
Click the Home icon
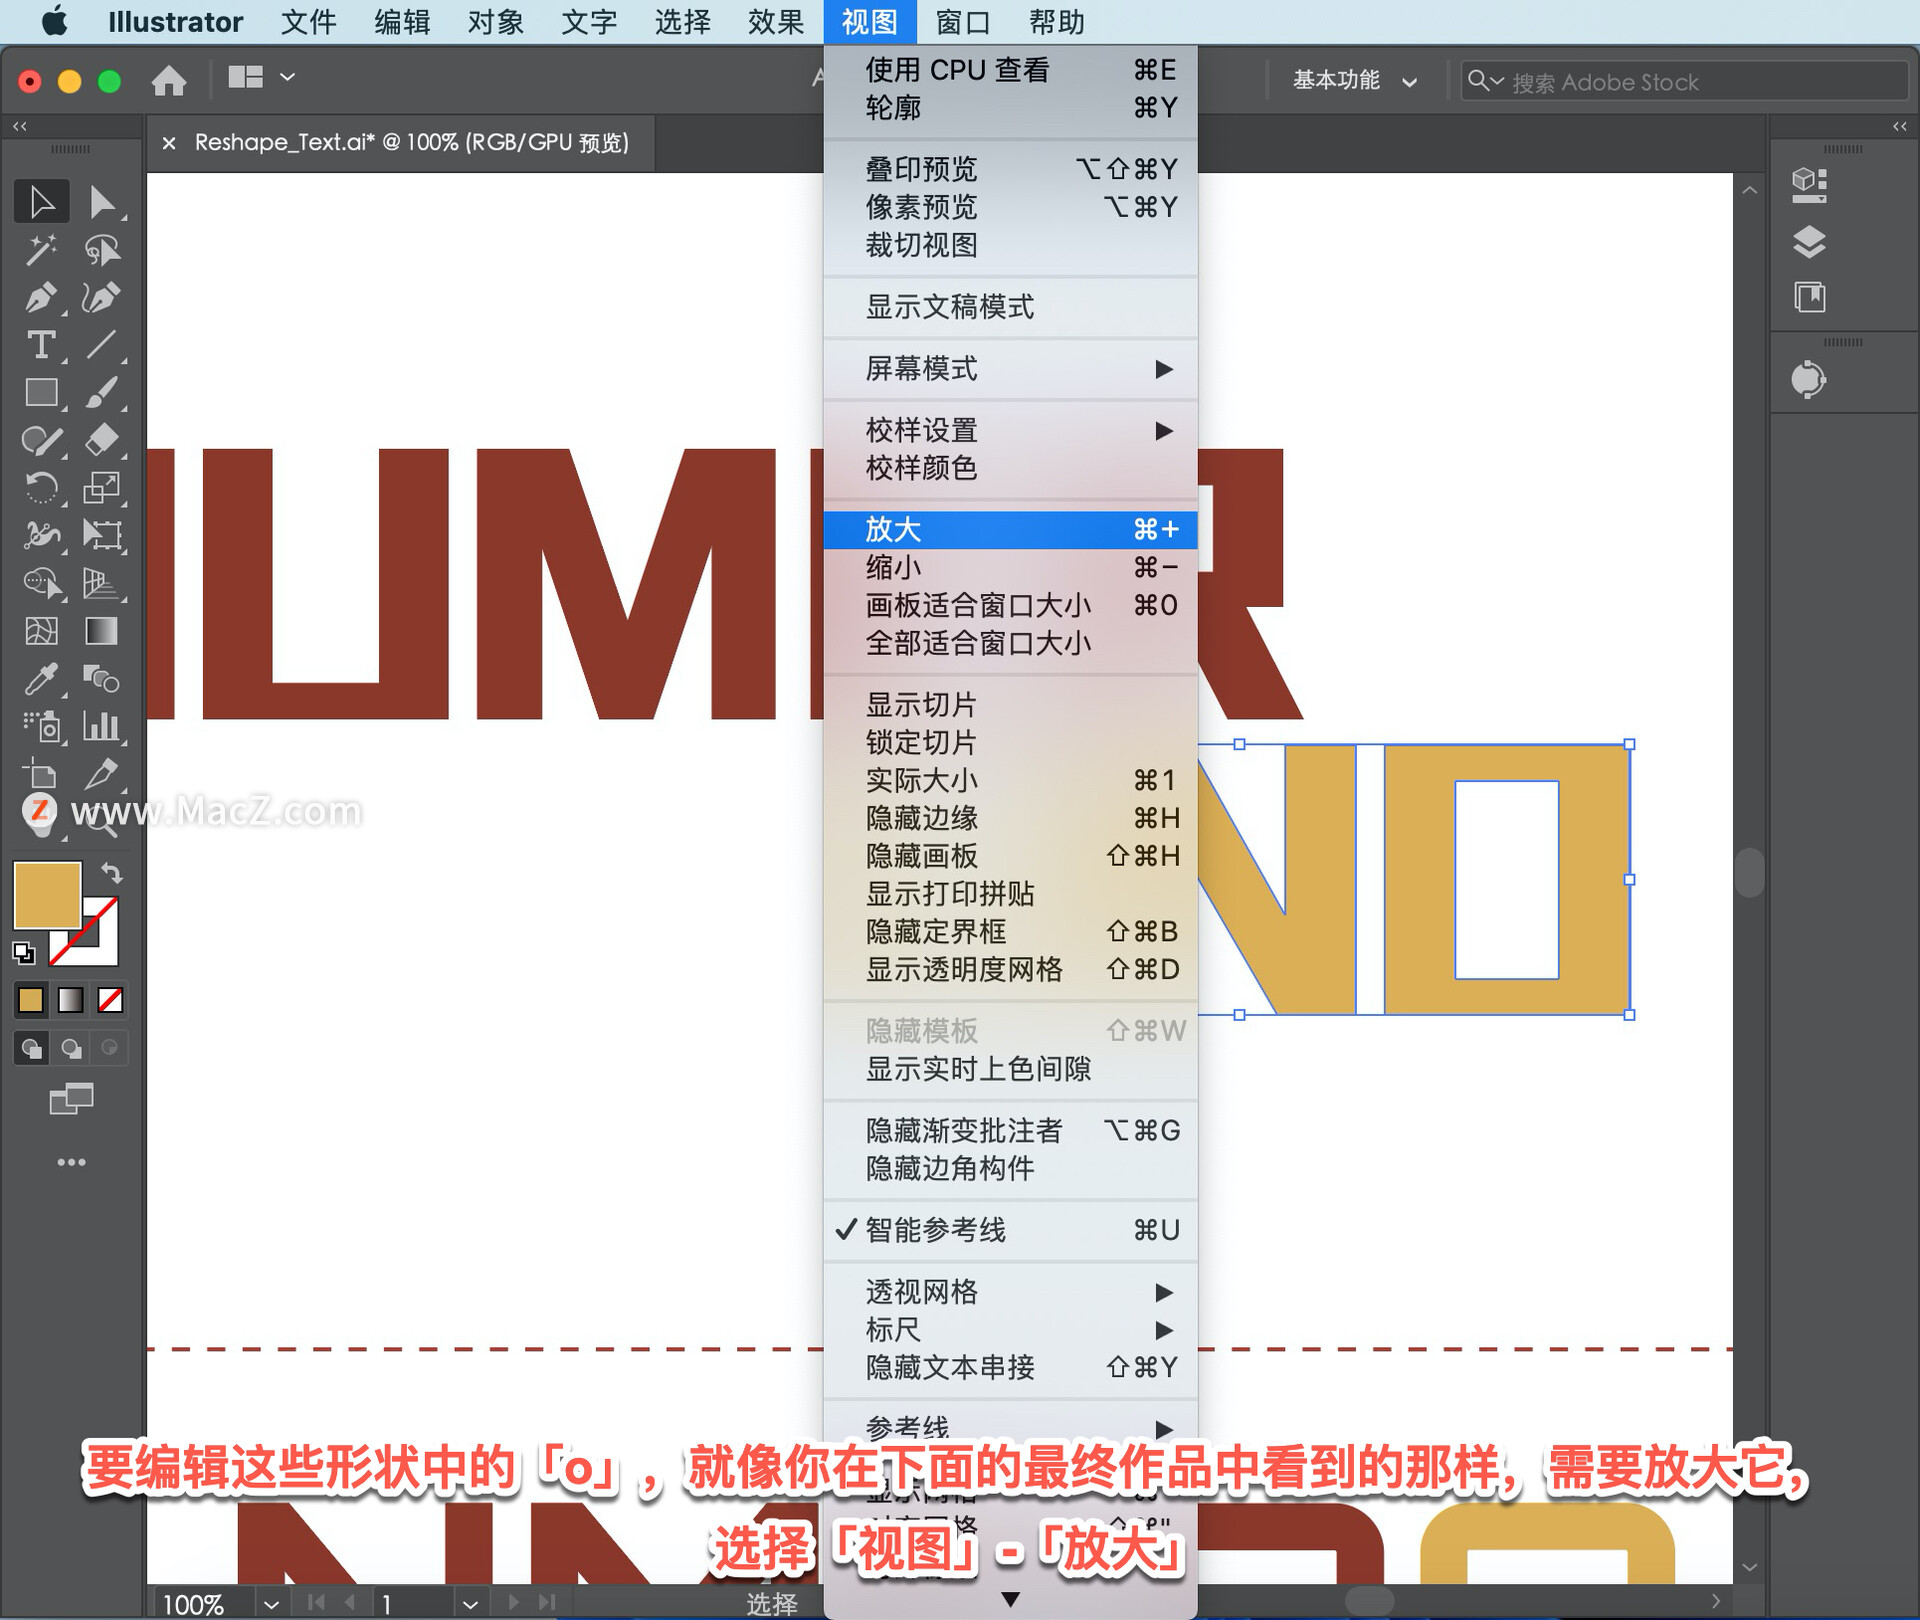169,80
